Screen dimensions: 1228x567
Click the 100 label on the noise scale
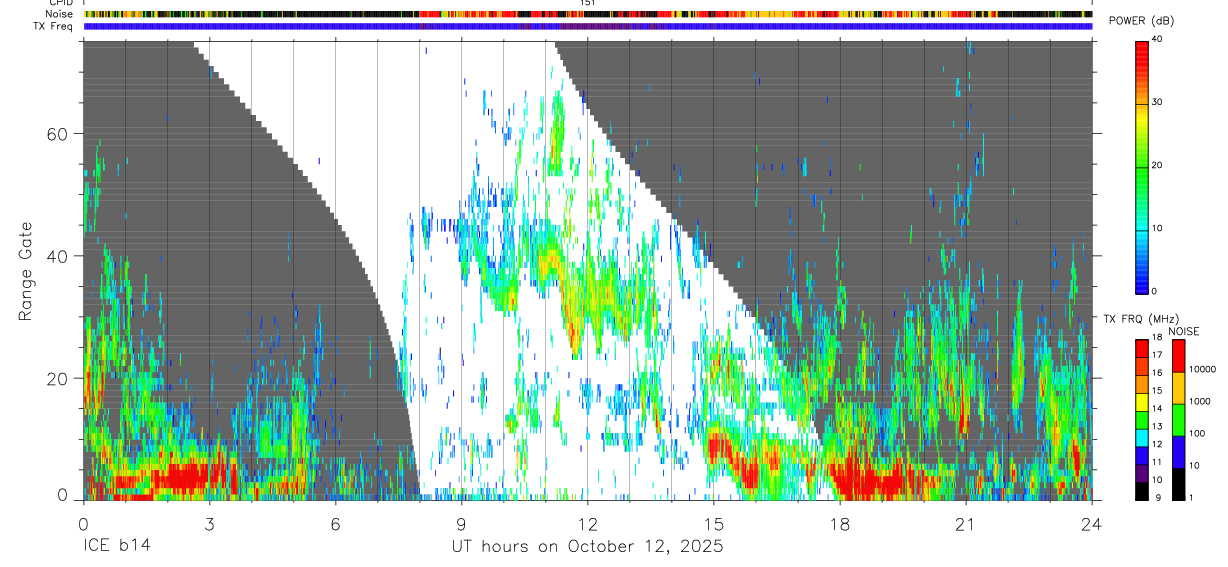pyautogui.click(x=1198, y=434)
